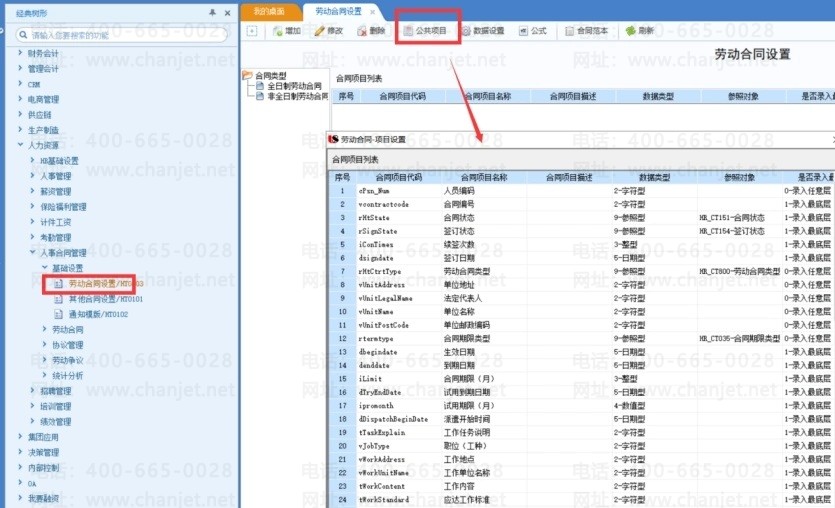Image resolution: width=835 pixels, height=508 pixels.
Task: Open 其他合同设置/HT0101 in the tree
Action: [105, 299]
